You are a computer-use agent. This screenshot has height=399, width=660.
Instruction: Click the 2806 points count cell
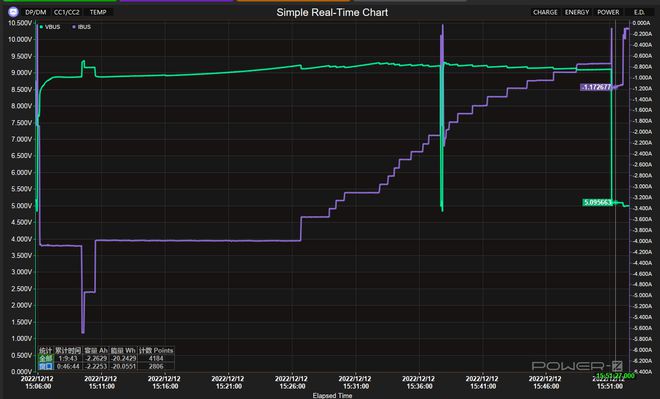pyautogui.click(x=156, y=366)
